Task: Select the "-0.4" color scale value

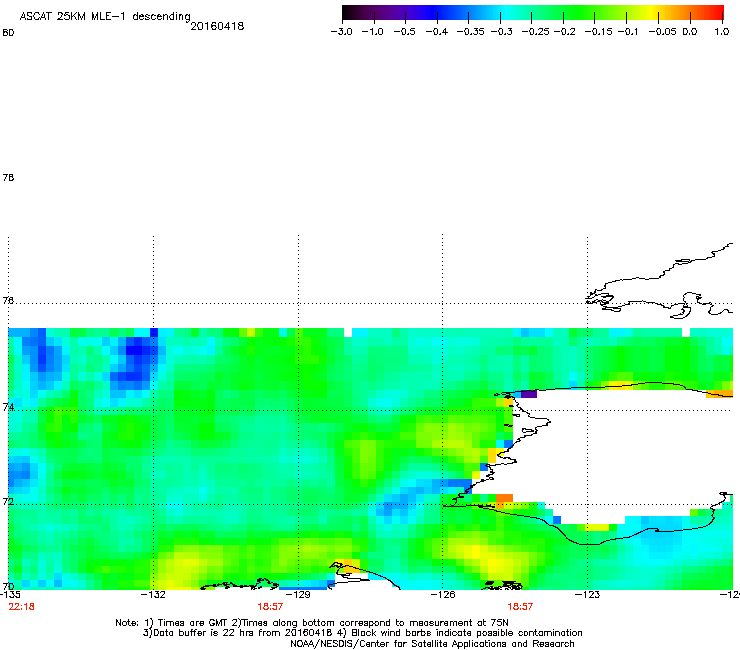Action: coord(437,32)
